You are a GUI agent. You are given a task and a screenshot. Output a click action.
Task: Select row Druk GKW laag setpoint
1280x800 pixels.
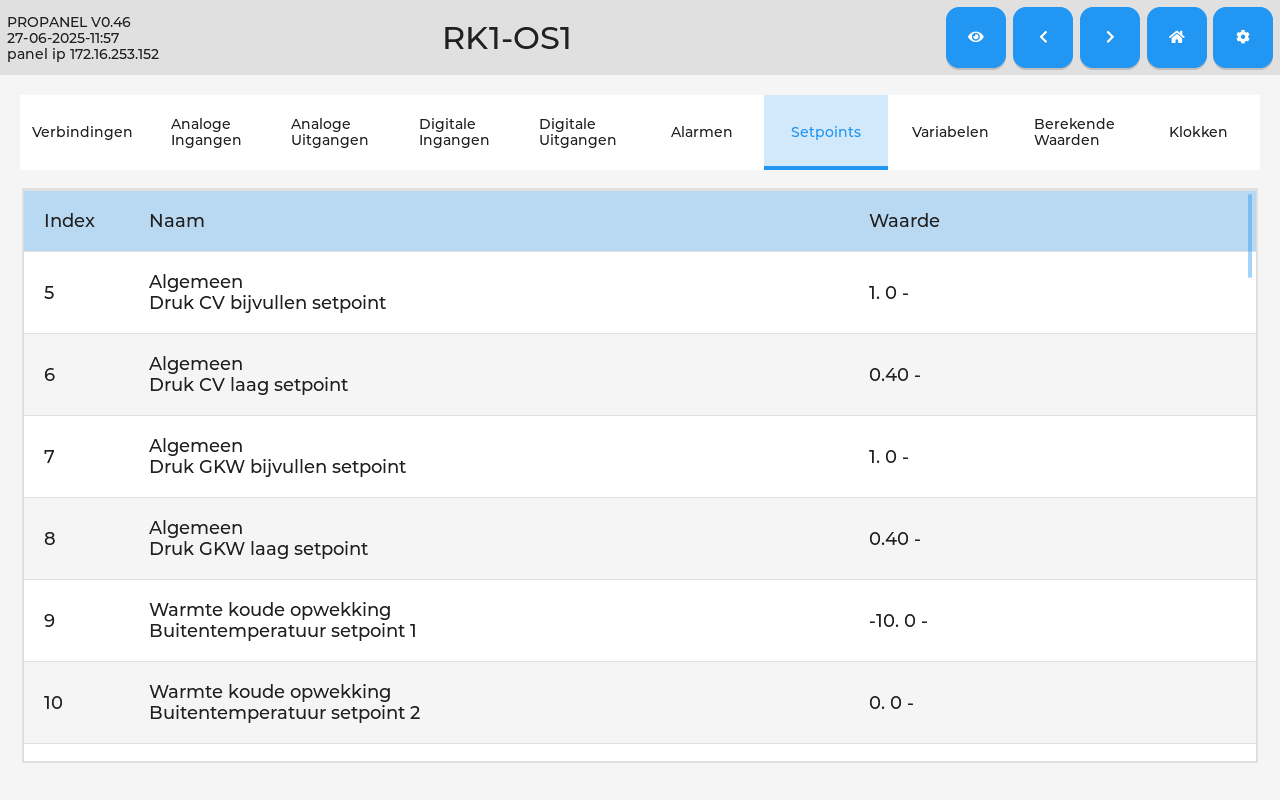click(640, 539)
